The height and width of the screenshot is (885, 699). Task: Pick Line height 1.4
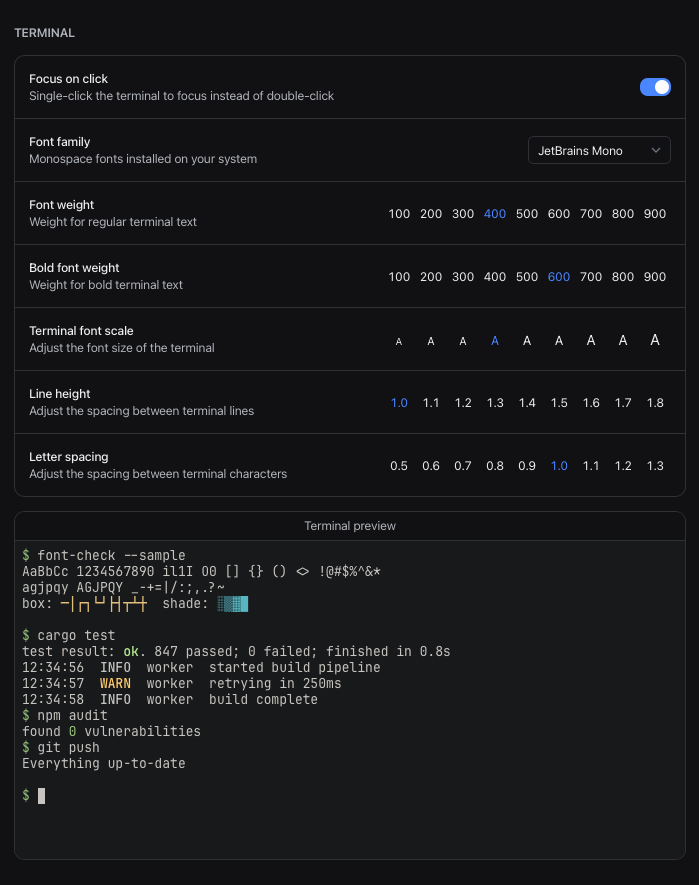click(x=527, y=403)
